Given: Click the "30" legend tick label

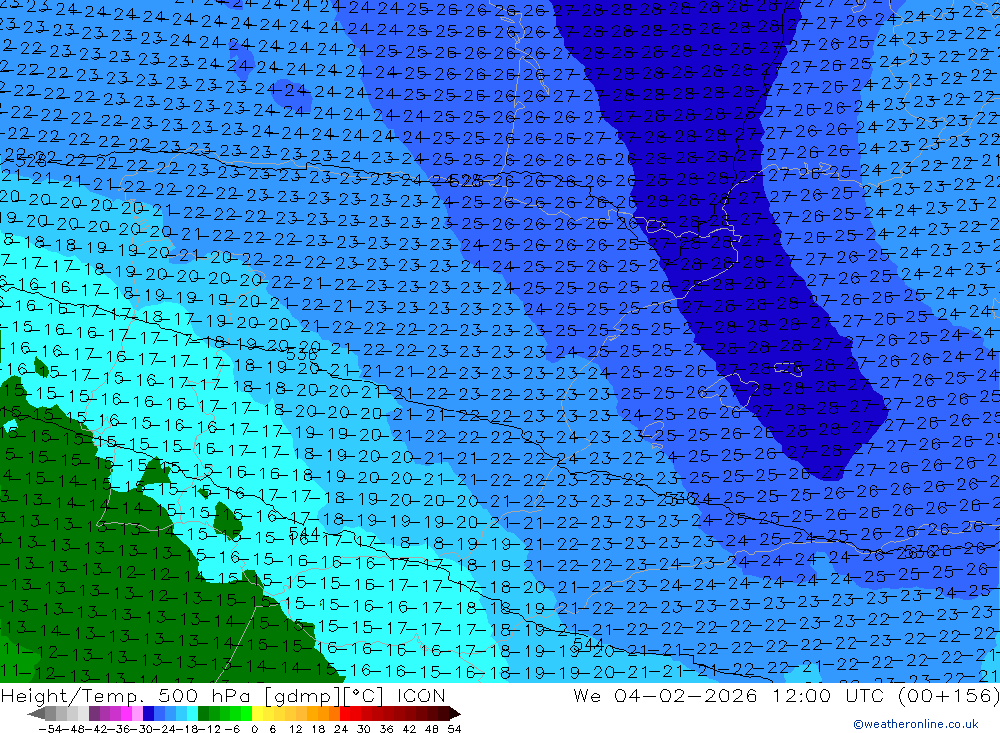Looking at the screenshot, I should point(364,729).
